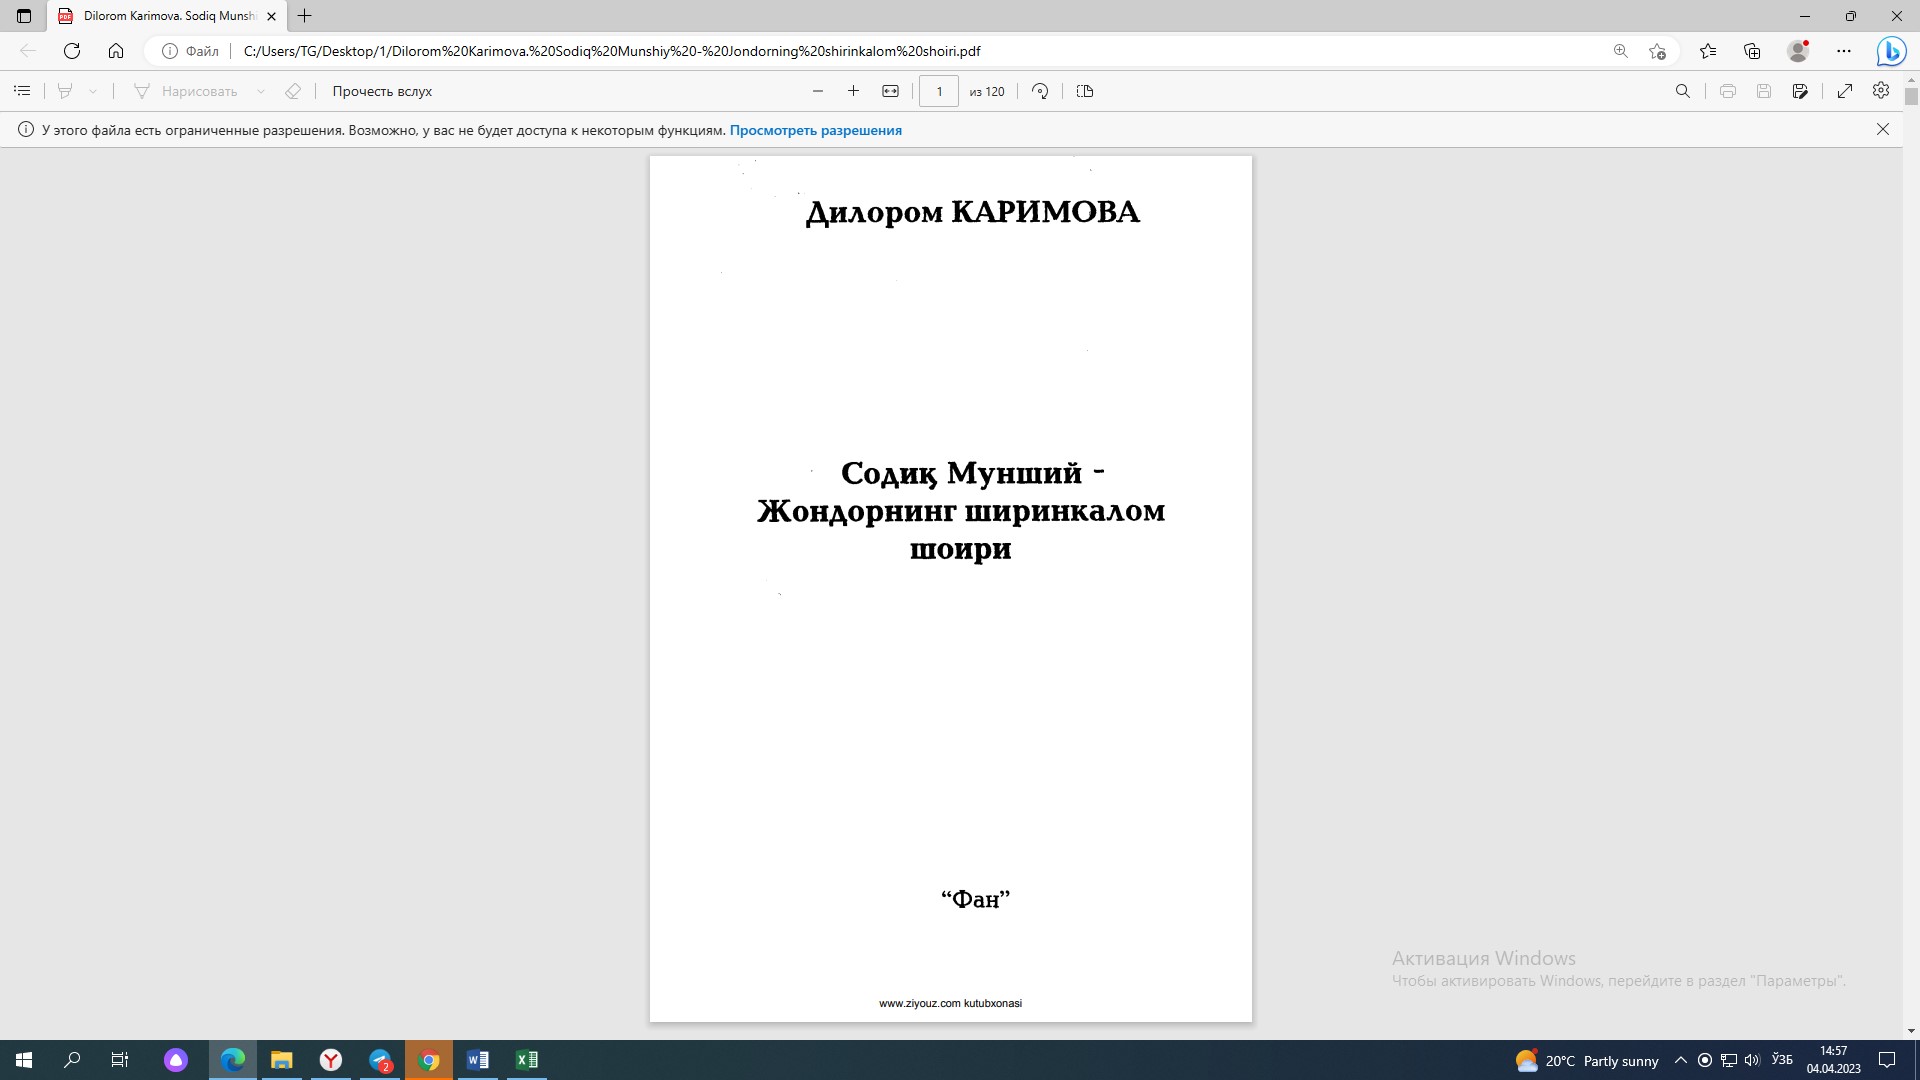Click the fit to width icon

click(x=890, y=91)
